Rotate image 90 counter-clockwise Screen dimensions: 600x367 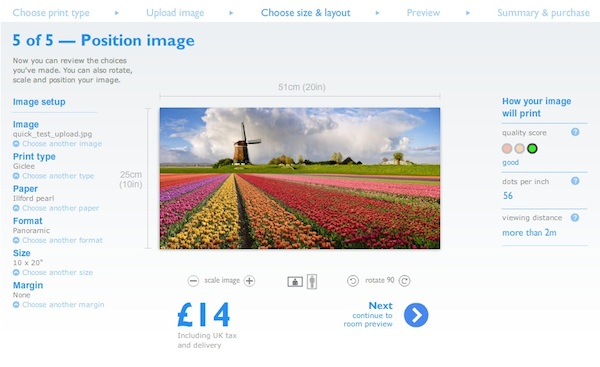coord(353,281)
